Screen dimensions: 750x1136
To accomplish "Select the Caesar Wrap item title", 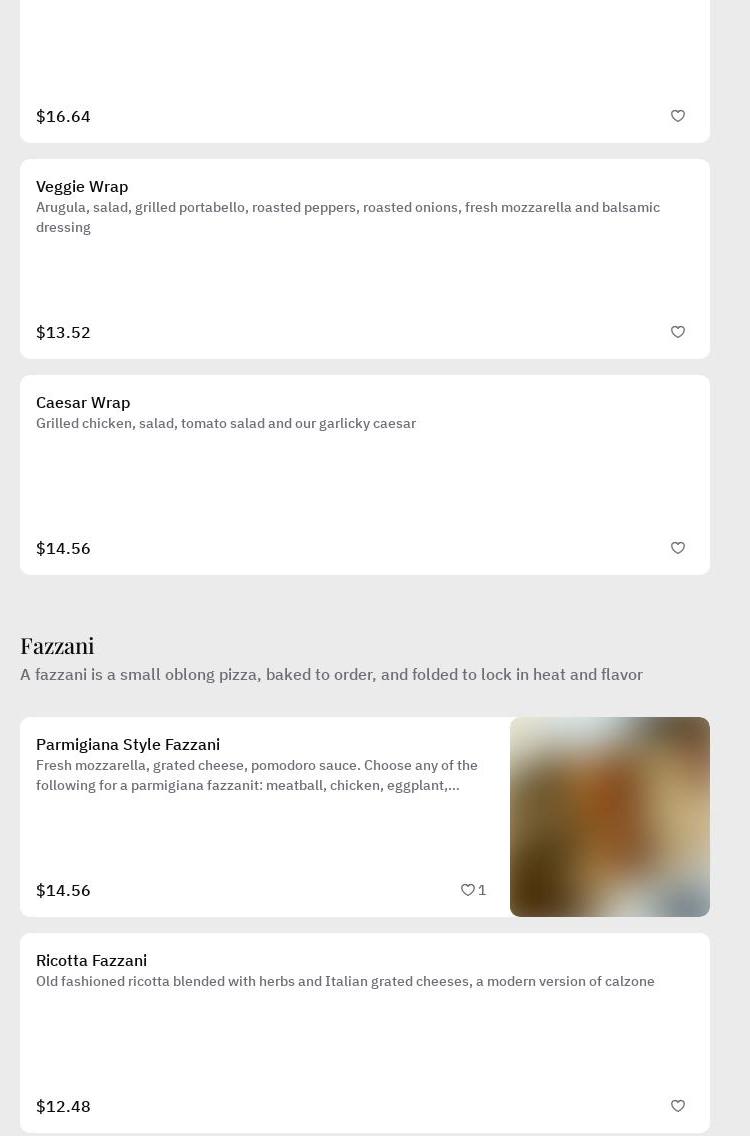I will 83,403.
